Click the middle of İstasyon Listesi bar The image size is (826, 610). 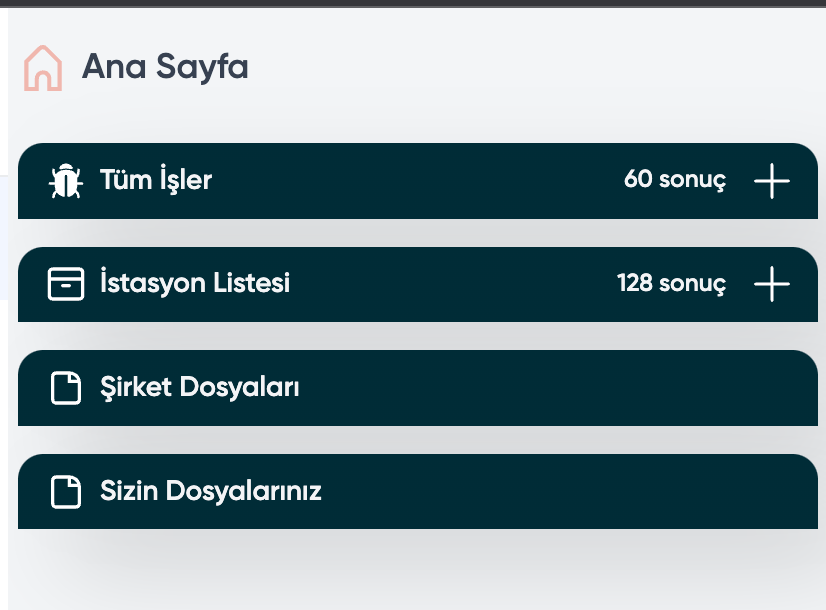[418, 284]
